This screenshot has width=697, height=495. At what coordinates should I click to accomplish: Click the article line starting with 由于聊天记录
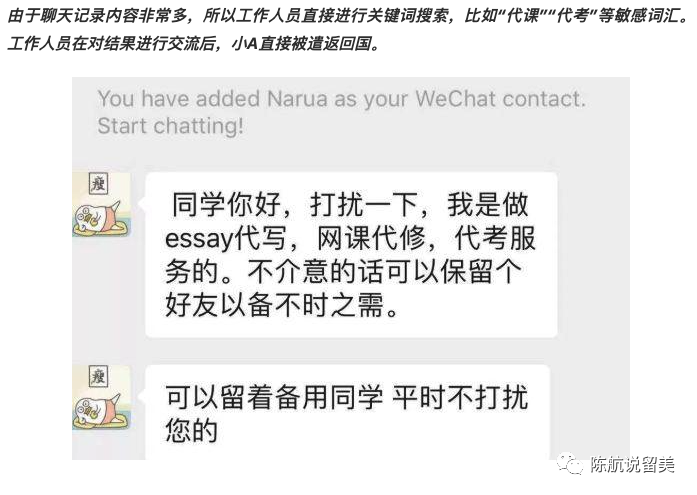click(x=348, y=16)
